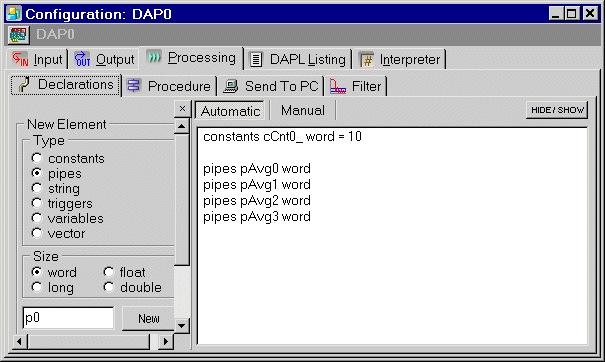Click the Send To PC computer icon
Screen dimensions: 605x362
pos(231,86)
